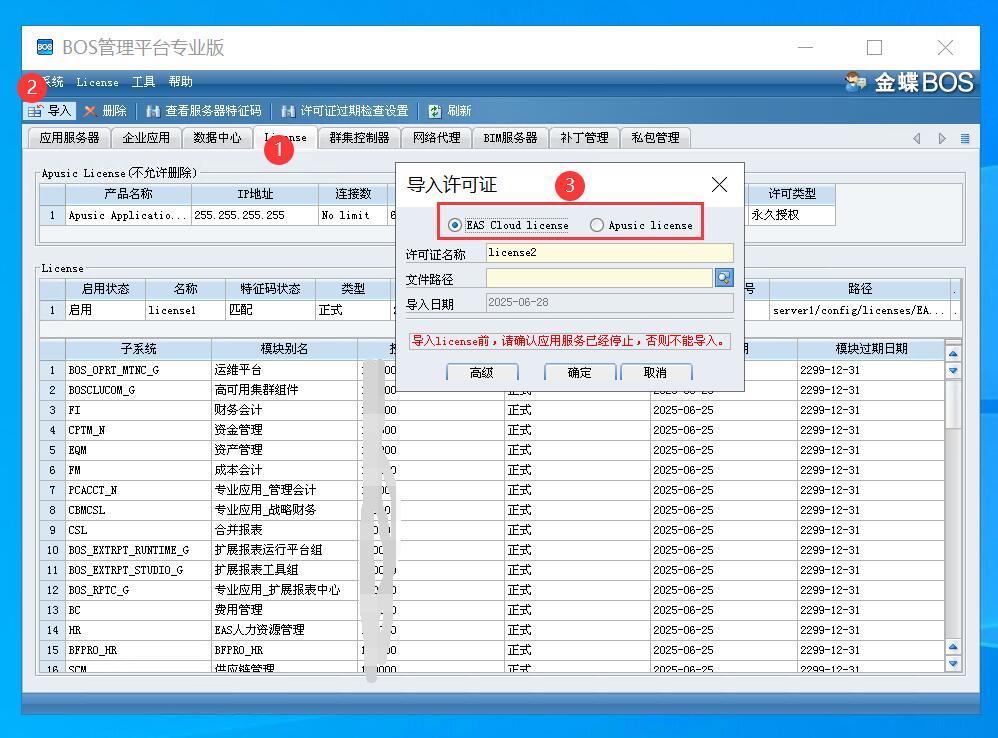Switch to the 私包管理 tab
998x738 pixels.
[655, 137]
